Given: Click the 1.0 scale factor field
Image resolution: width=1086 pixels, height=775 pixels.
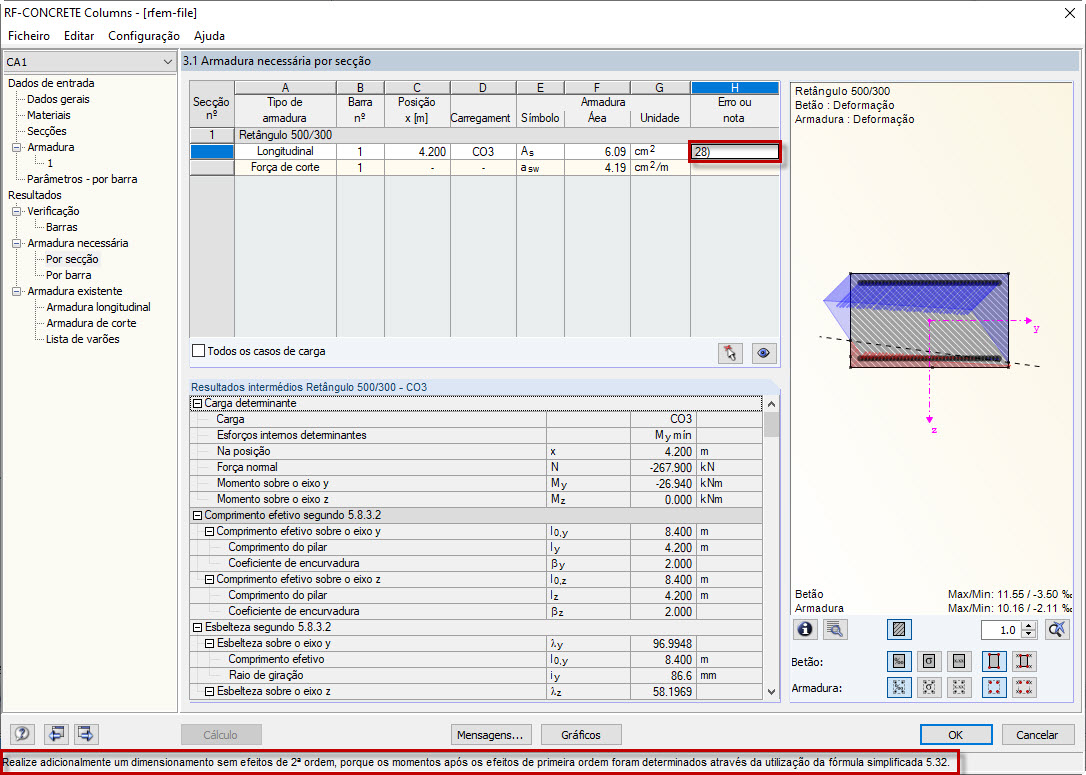Looking at the screenshot, I should click(x=1002, y=630).
